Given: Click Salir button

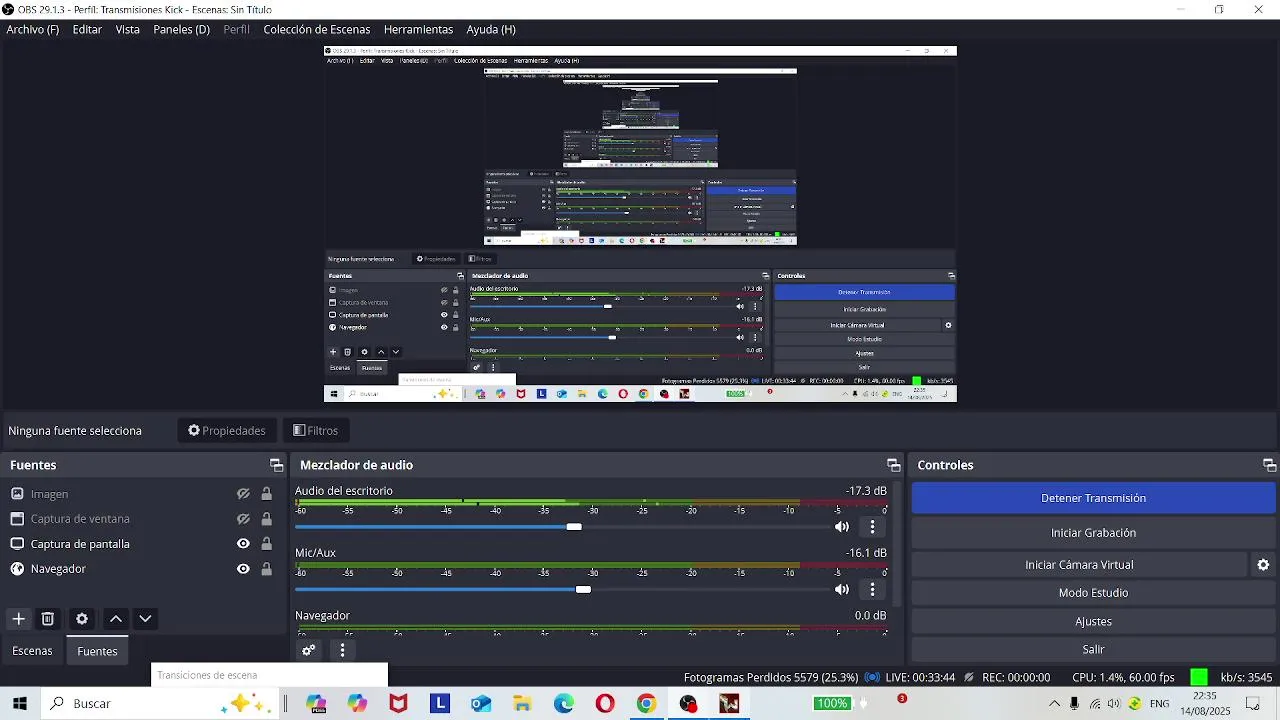Looking at the screenshot, I should 1093,649.
